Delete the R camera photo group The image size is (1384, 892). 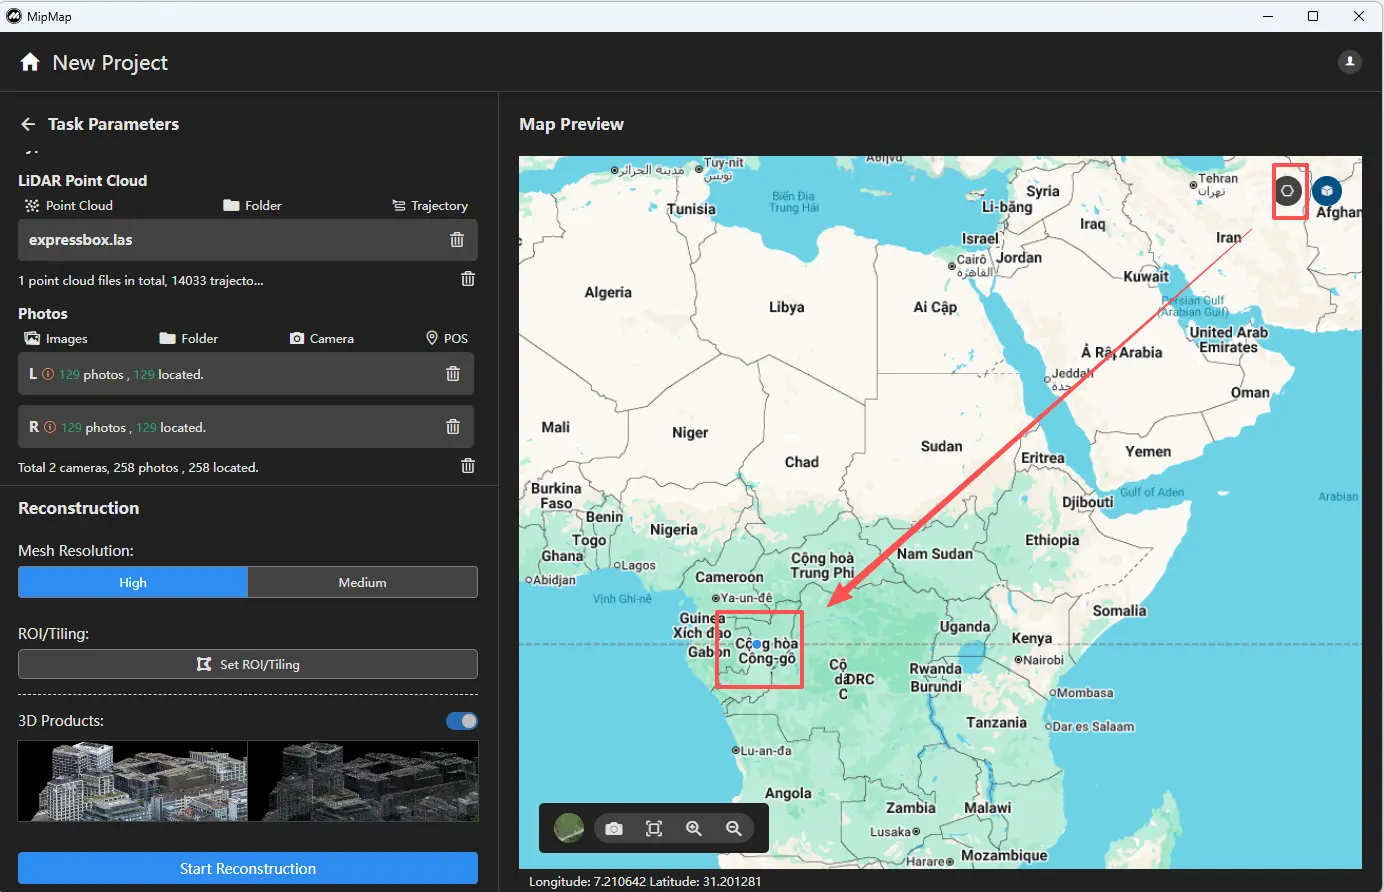click(453, 427)
